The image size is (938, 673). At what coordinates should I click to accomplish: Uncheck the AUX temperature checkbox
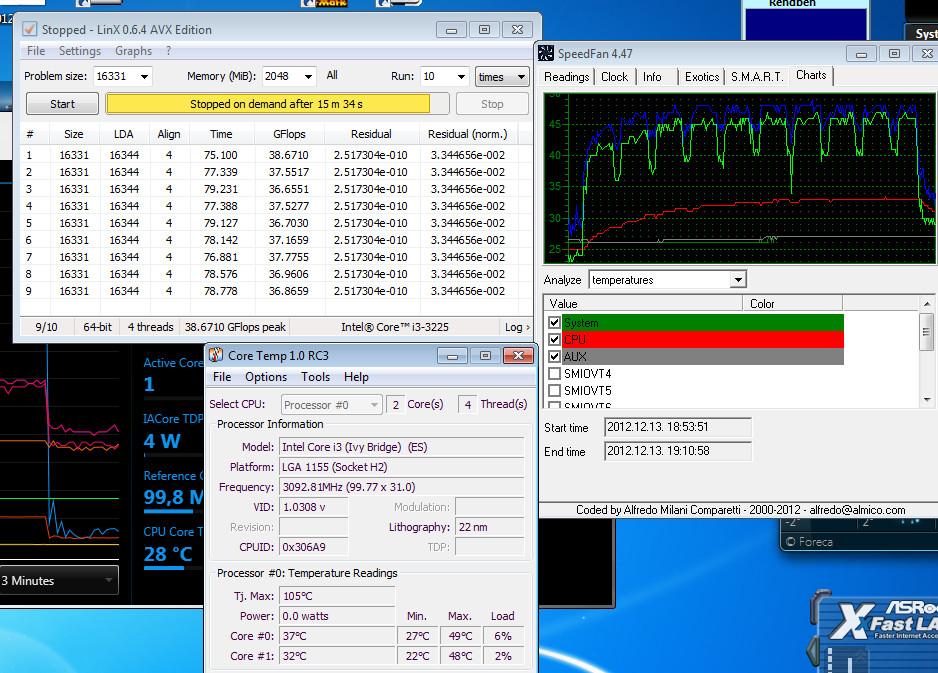(x=555, y=357)
